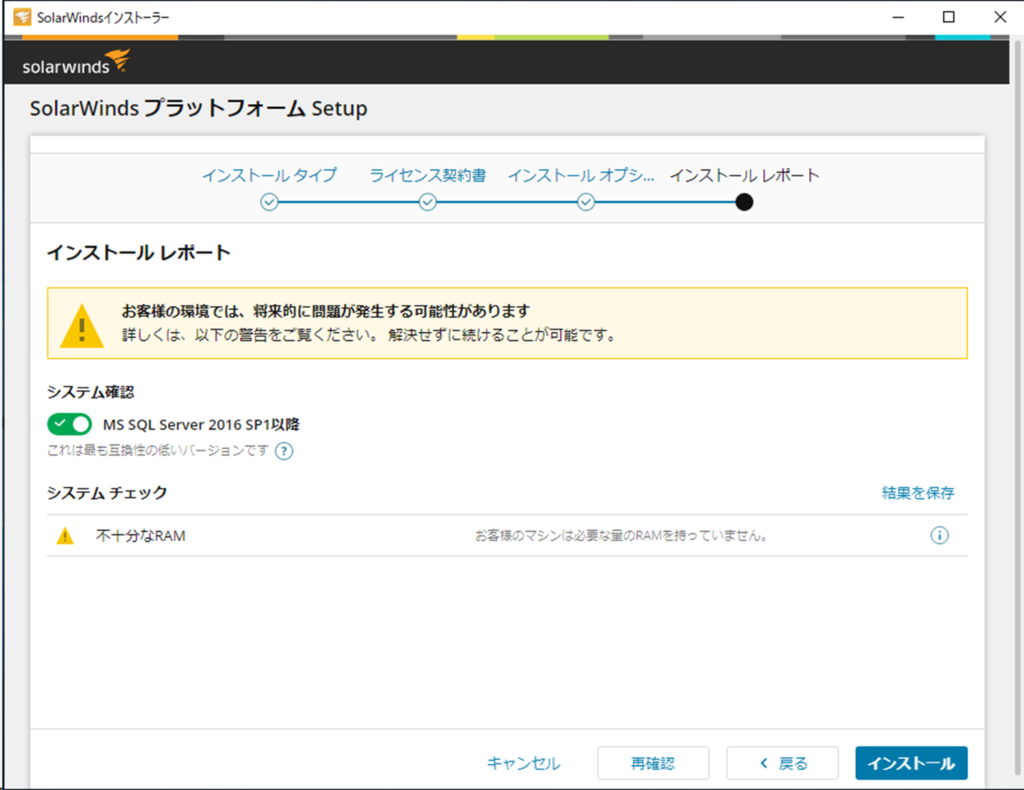Maximize the SolarWinds installer window

949,18
